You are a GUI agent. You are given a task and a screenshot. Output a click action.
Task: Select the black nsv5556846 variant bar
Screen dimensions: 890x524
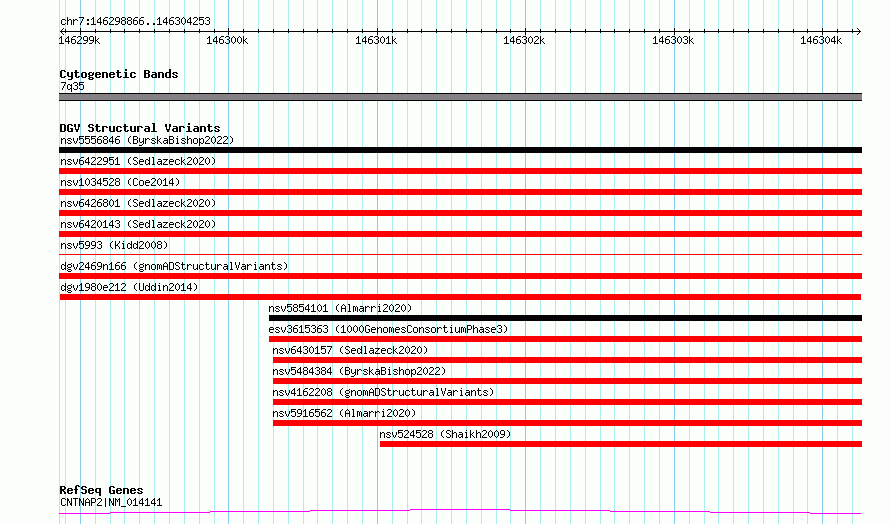point(460,150)
